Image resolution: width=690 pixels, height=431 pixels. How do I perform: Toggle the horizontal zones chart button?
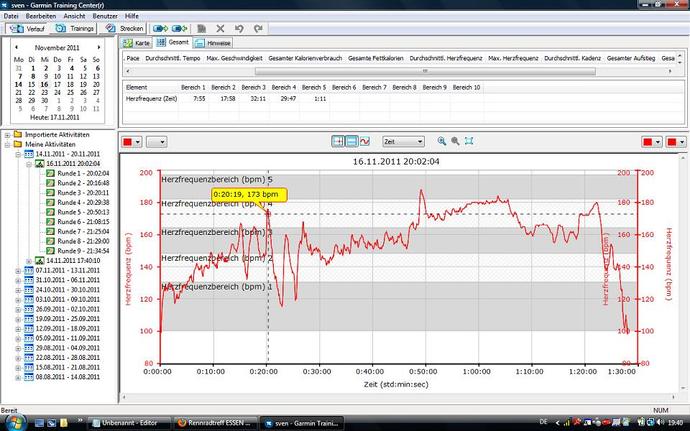(351, 142)
